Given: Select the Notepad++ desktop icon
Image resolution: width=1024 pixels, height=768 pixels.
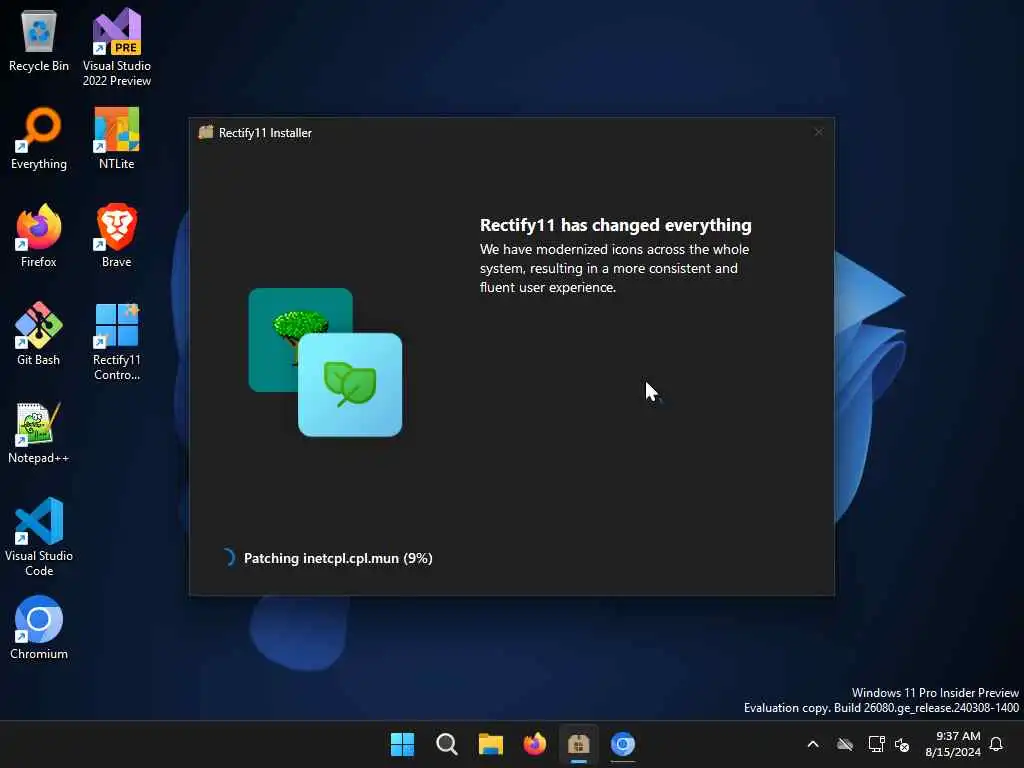Looking at the screenshot, I should [x=39, y=433].
